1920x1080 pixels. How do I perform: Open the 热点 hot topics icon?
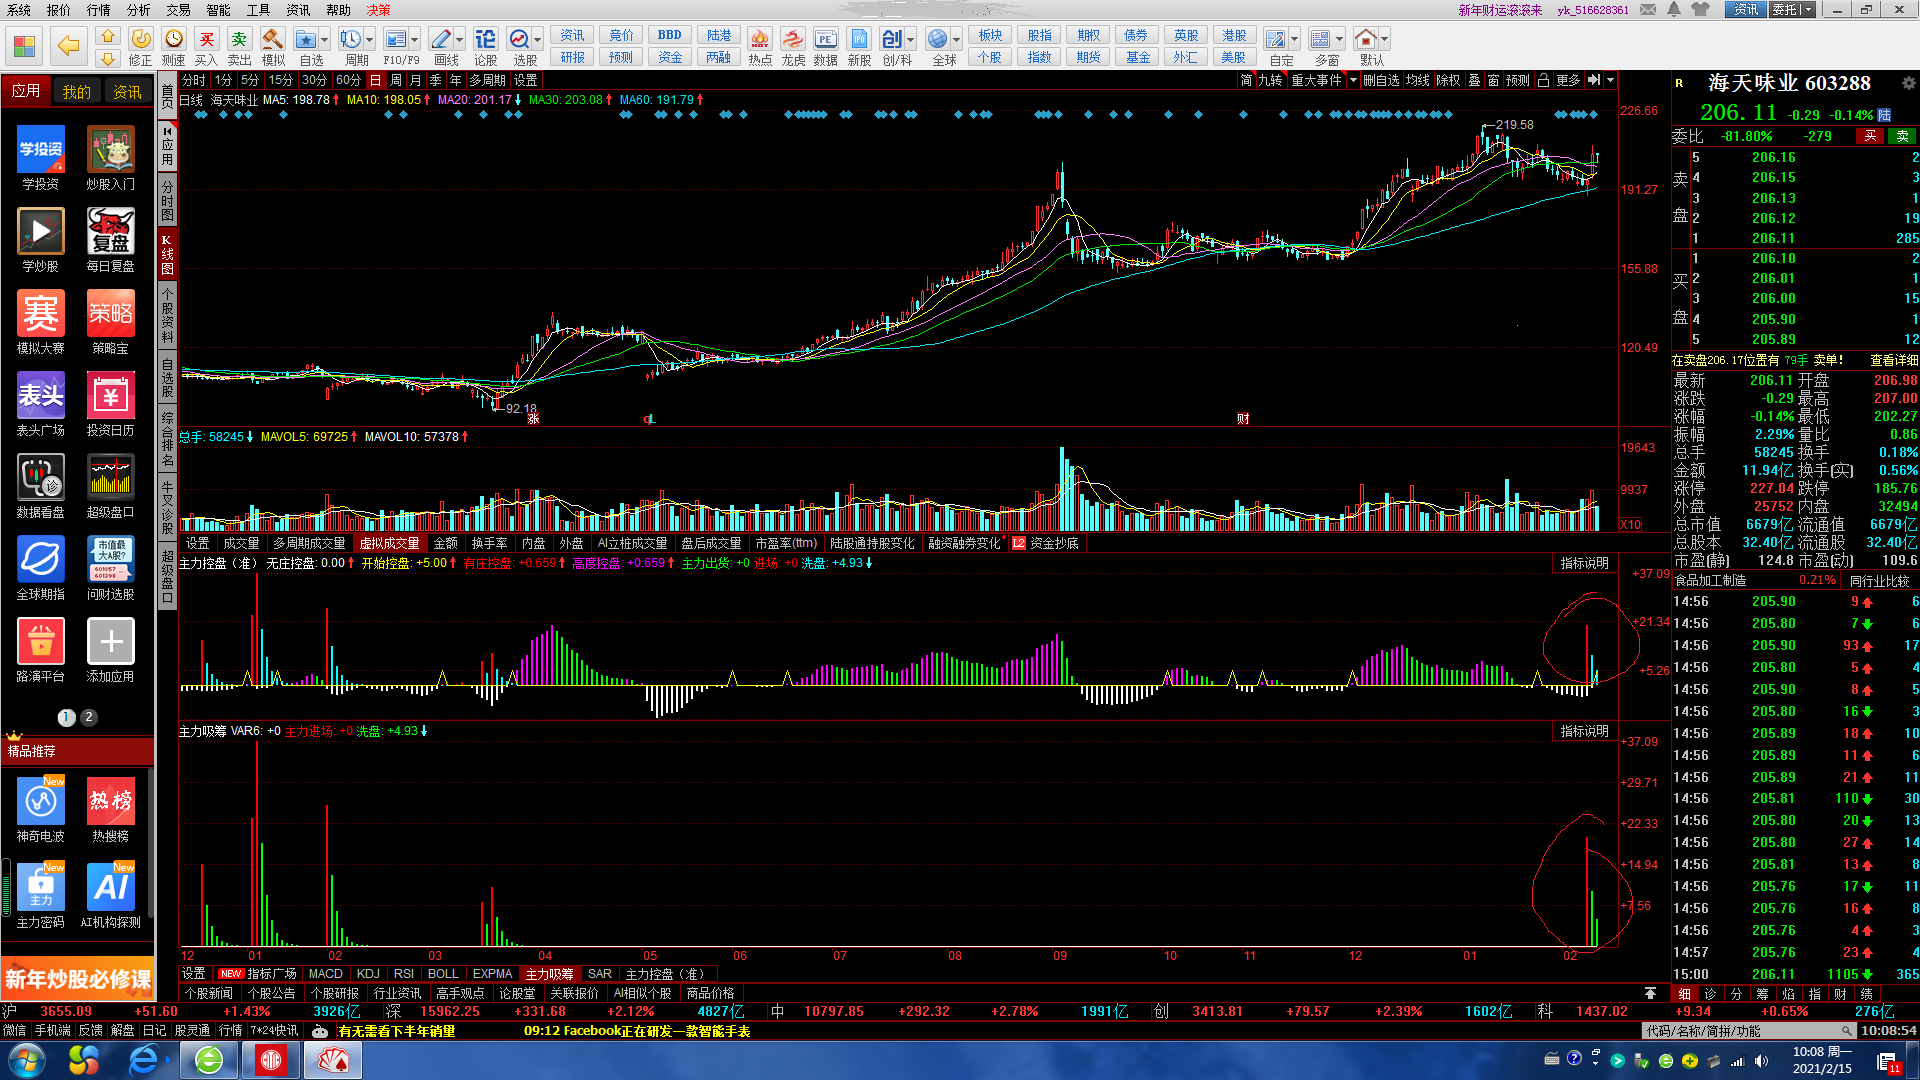[x=760, y=40]
